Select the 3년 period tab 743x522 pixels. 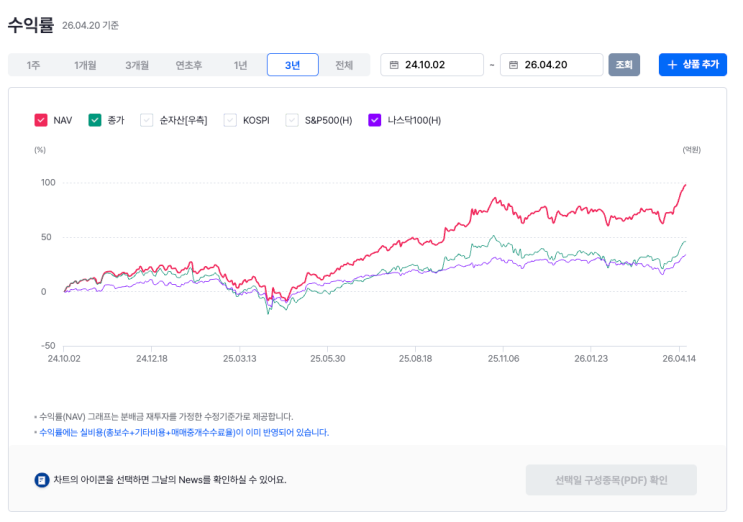[292, 65]
